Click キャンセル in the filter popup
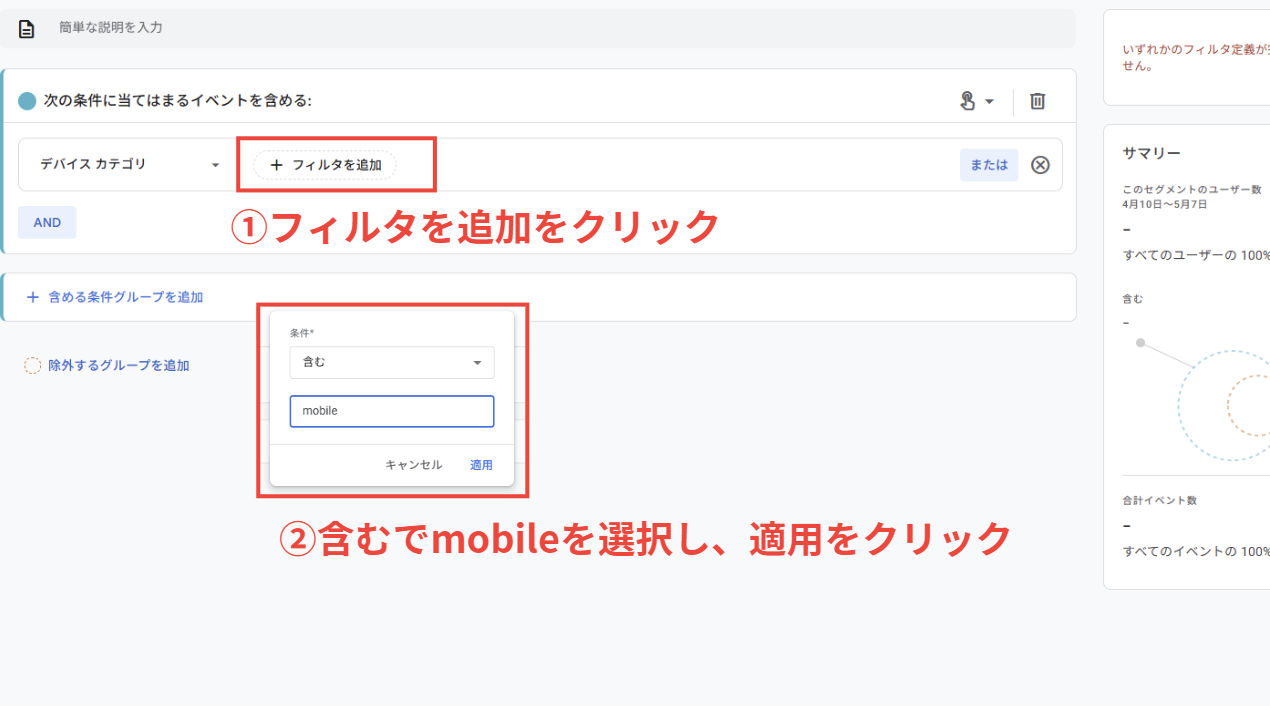This screenshot has height=706, width=1270. (414, 465)
